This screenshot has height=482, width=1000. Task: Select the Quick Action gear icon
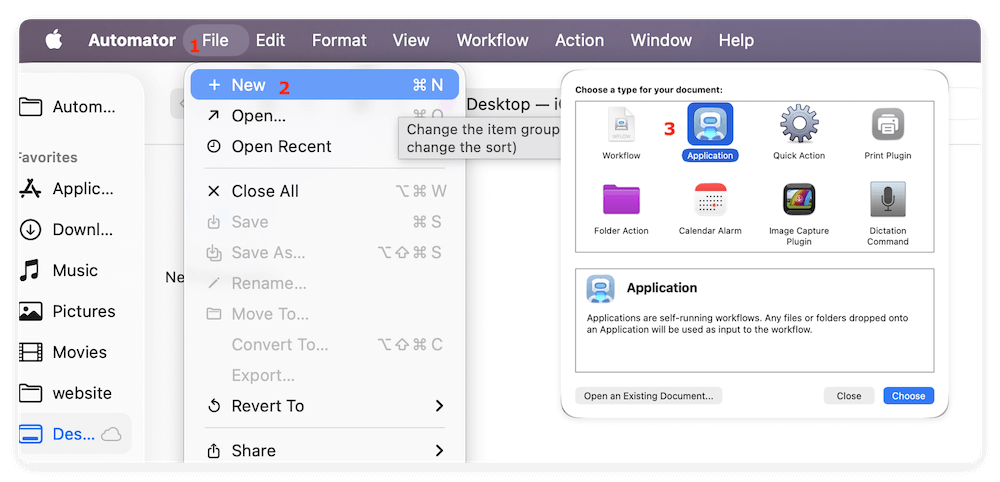click(x=799, y=124)
